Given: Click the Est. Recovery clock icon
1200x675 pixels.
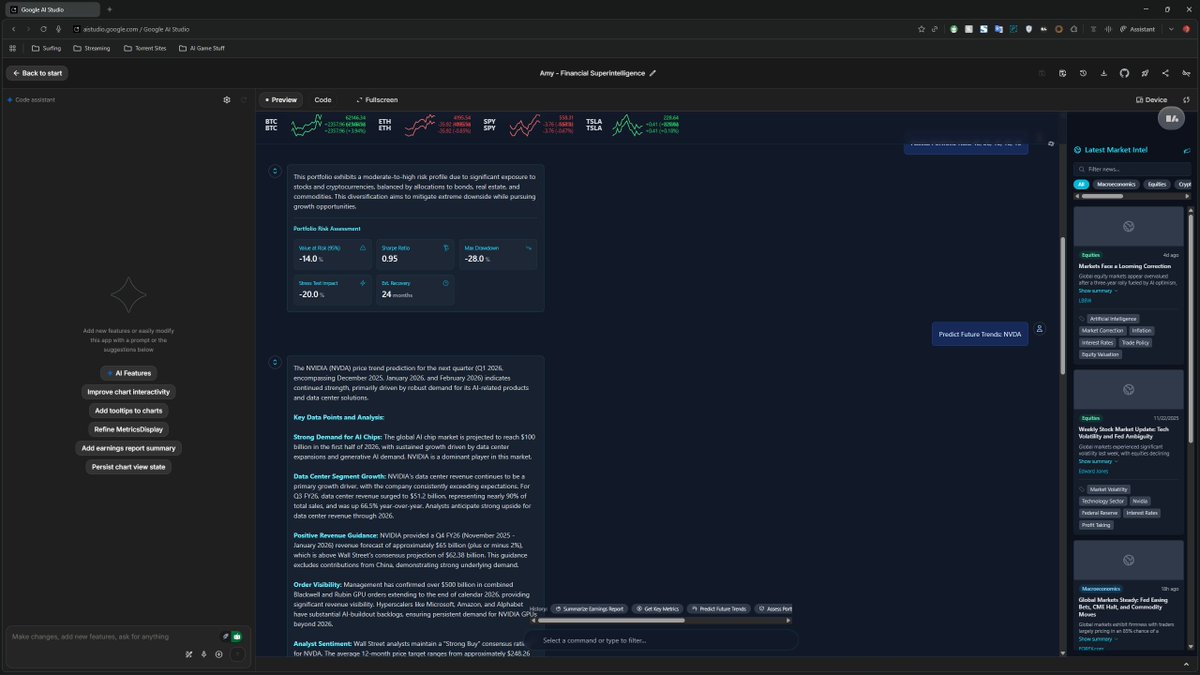Looking at the screenshot, I should click(445, 283).
